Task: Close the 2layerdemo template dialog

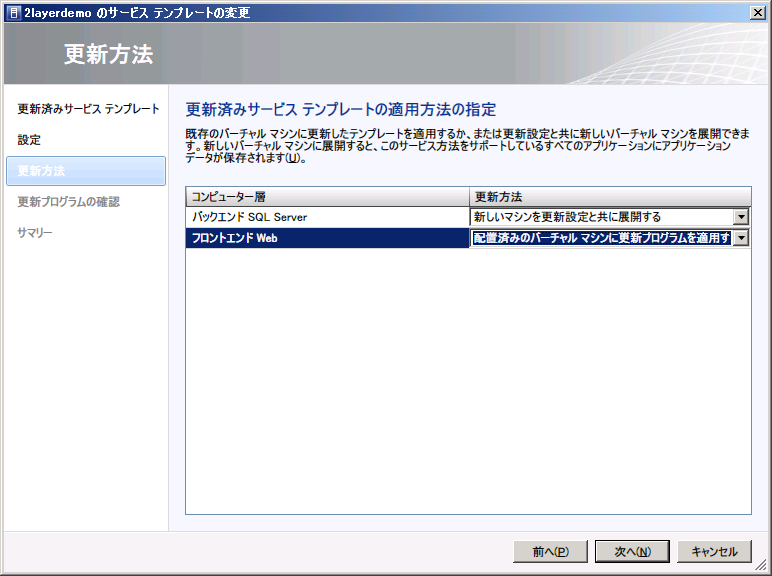Action: tap(757, 13)
